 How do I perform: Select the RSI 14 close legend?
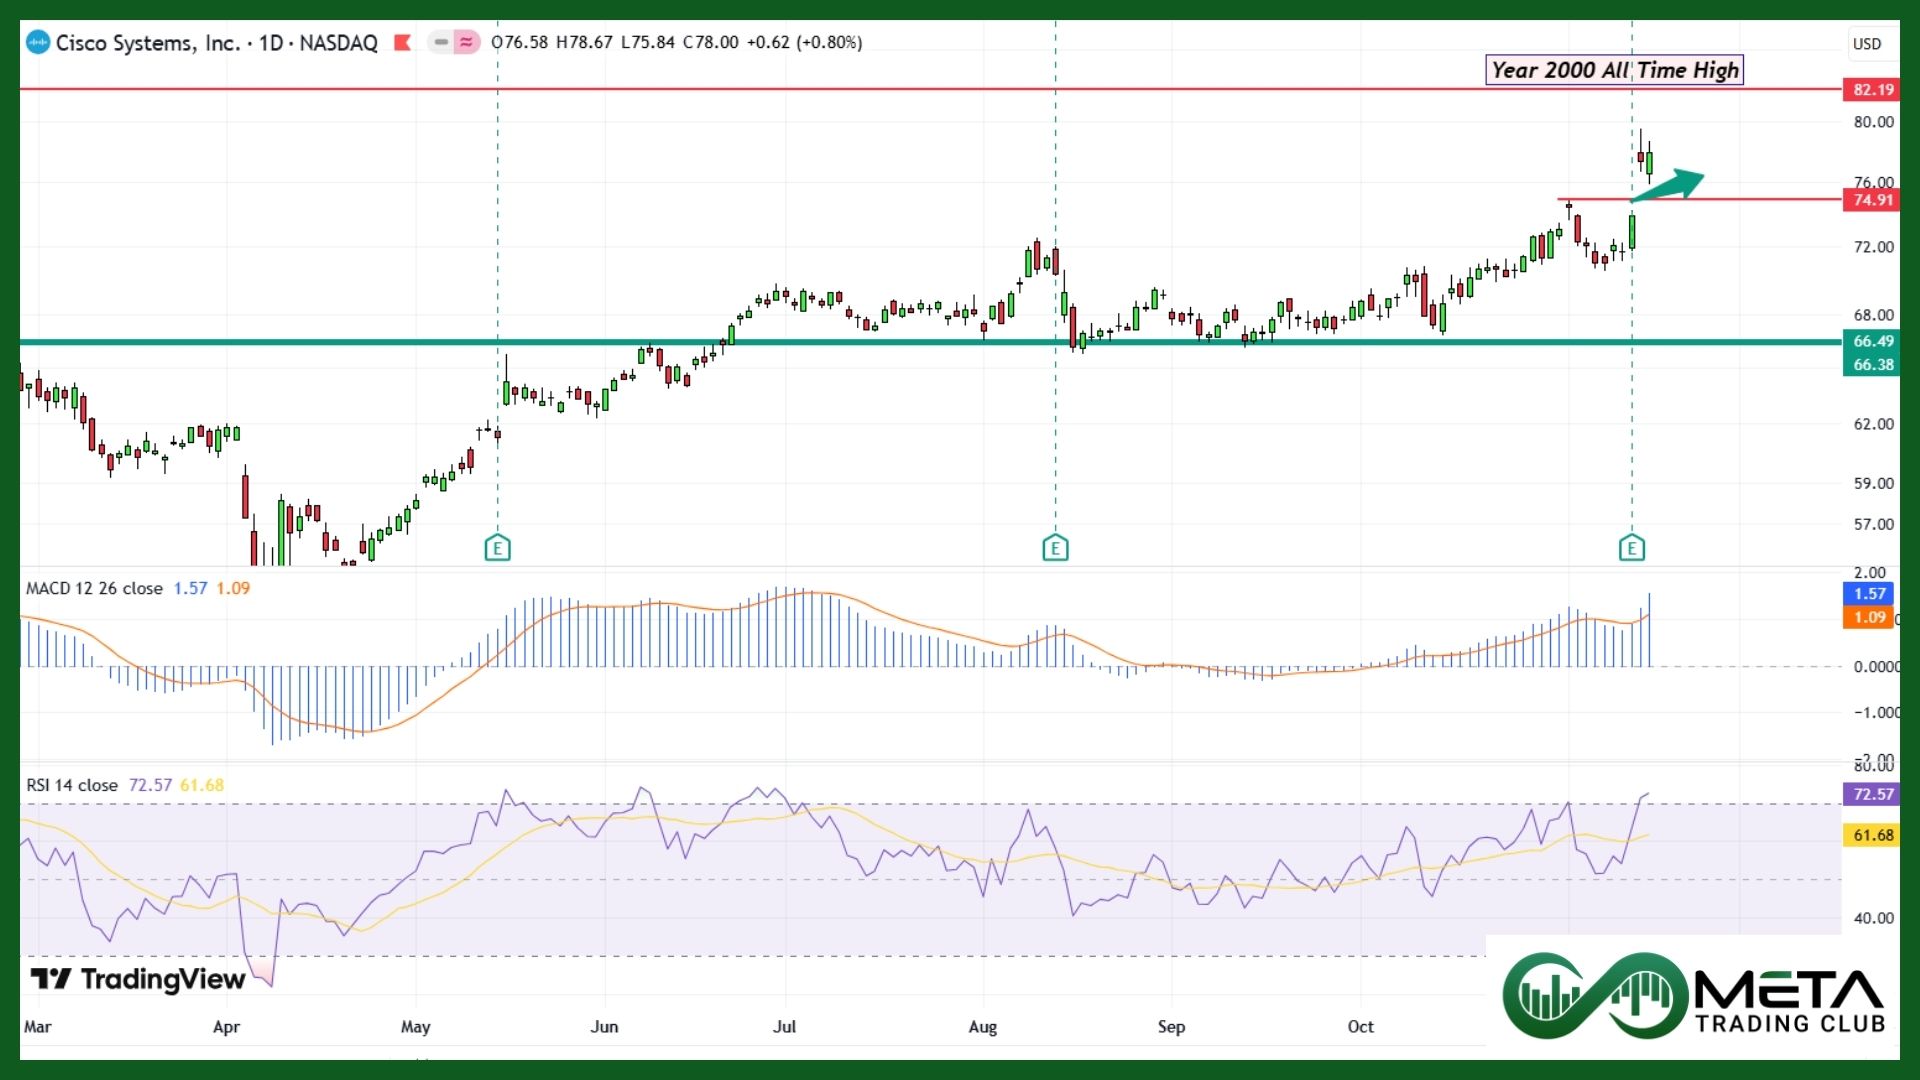point(72,785)
